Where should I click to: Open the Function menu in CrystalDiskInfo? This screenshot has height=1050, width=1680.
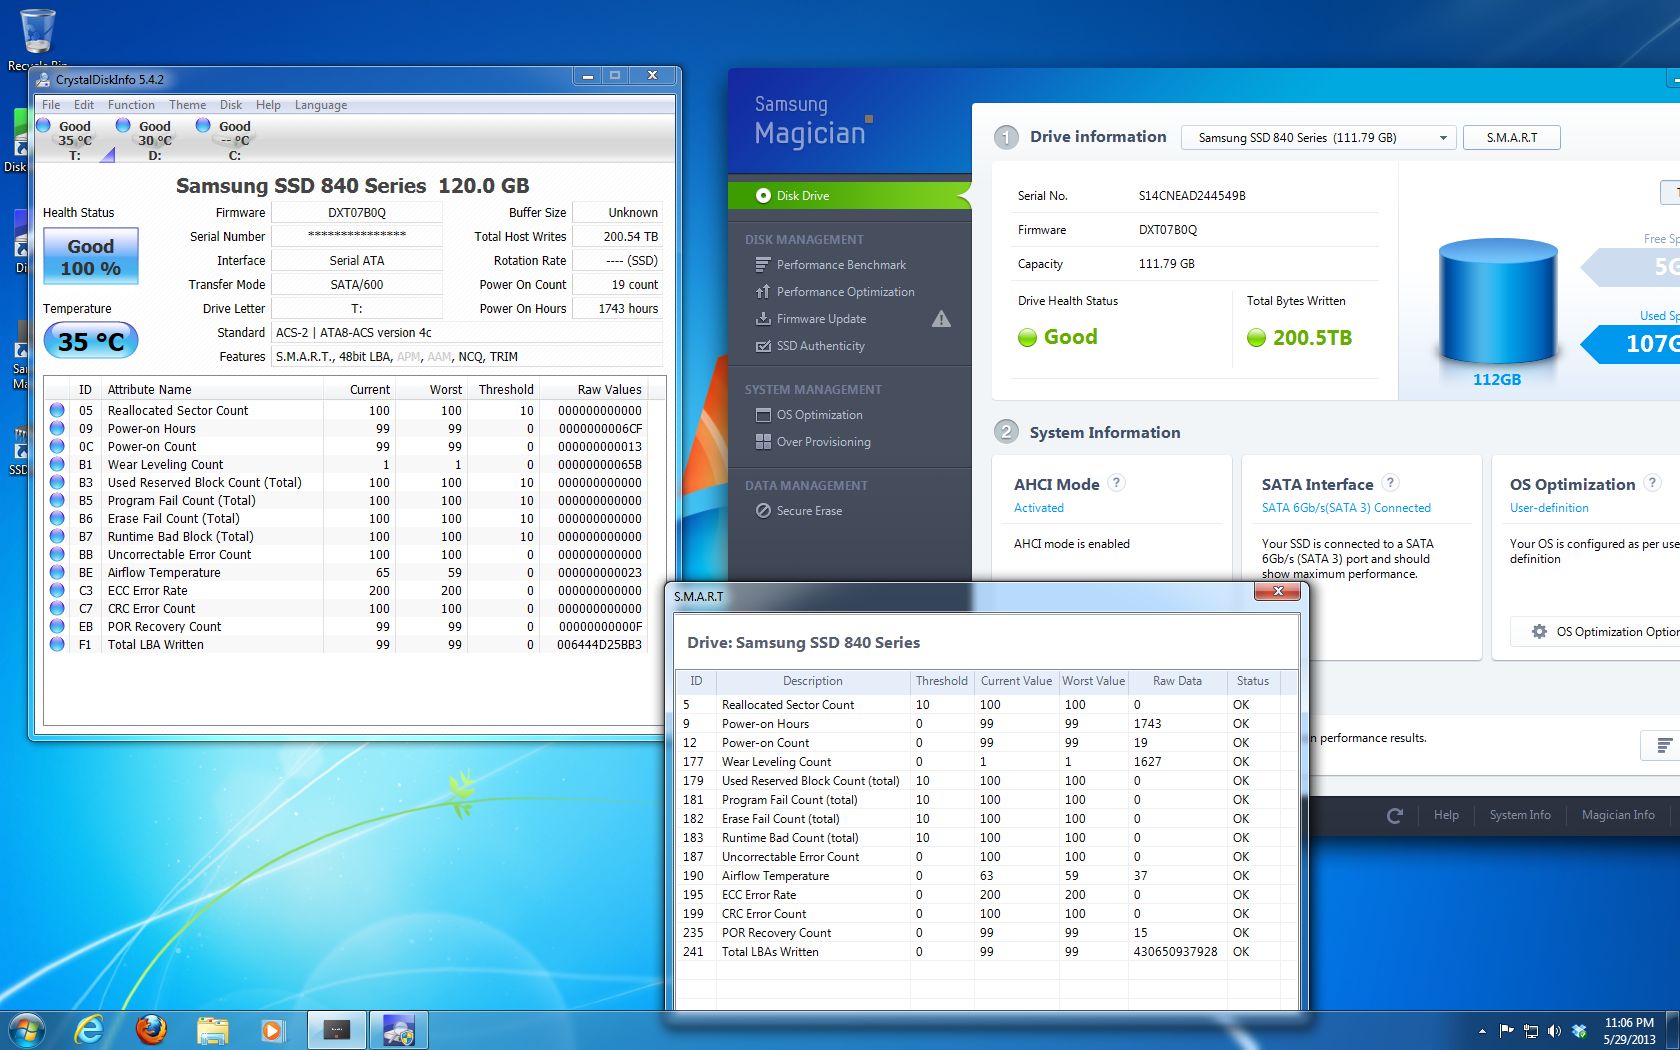131,105
